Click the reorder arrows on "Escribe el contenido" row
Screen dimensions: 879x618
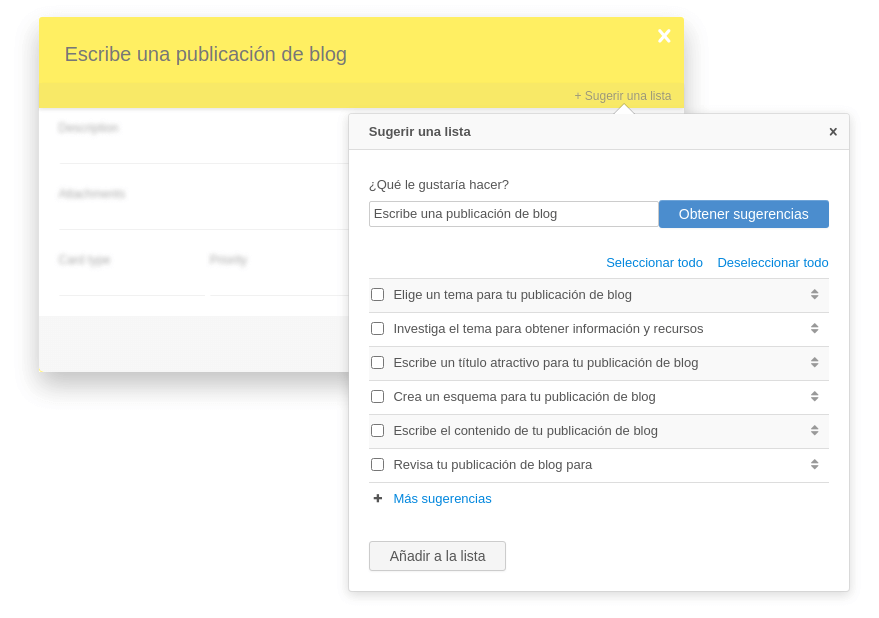(x=814, y=430)
